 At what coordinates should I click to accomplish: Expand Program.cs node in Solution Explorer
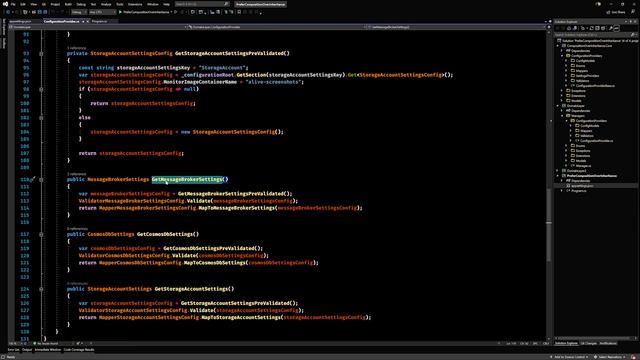tap(562, 191)
